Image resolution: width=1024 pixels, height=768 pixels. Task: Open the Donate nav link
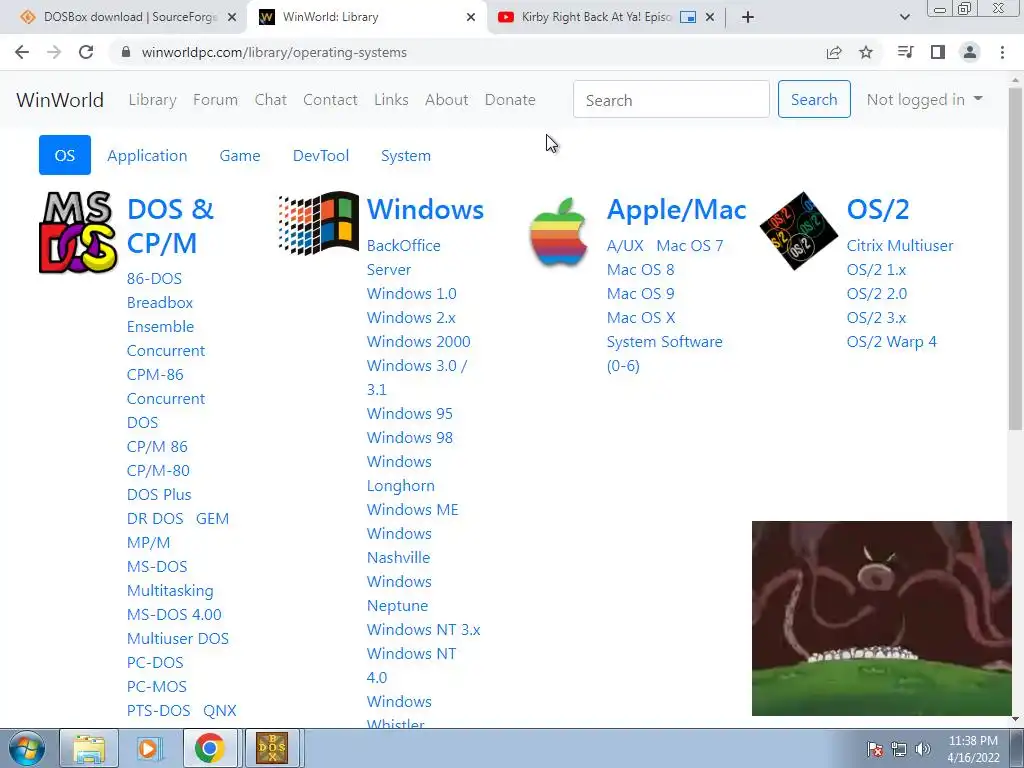point(510,100)
